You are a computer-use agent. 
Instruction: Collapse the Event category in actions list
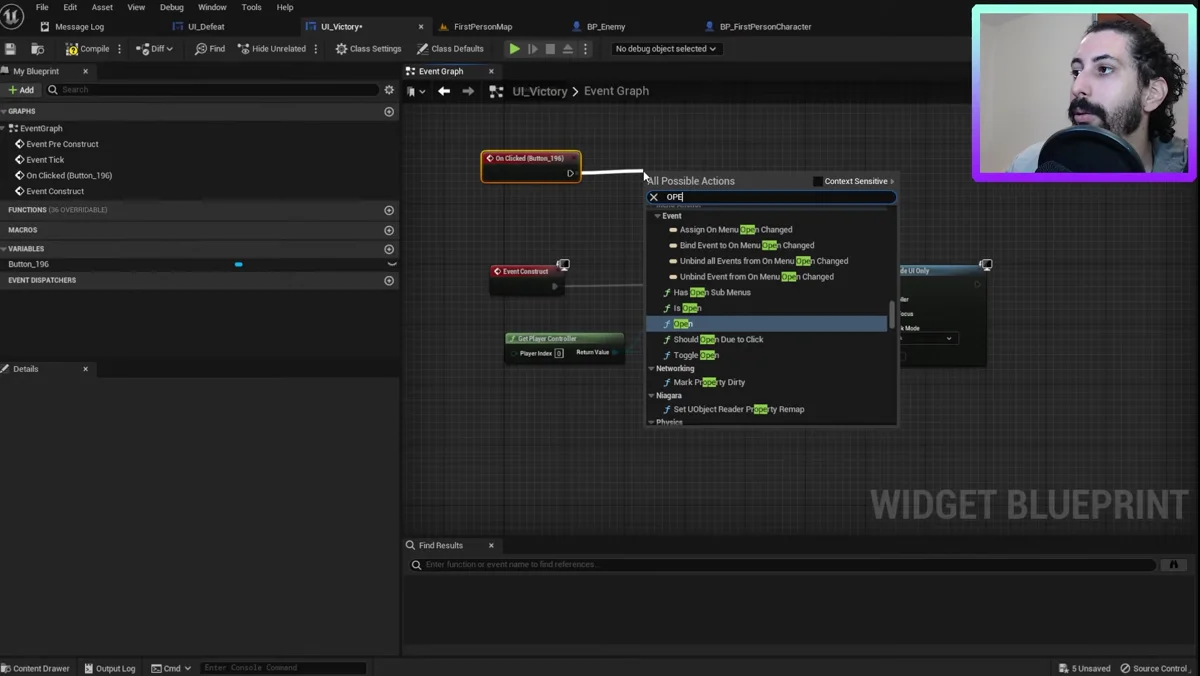coord(657,216)
